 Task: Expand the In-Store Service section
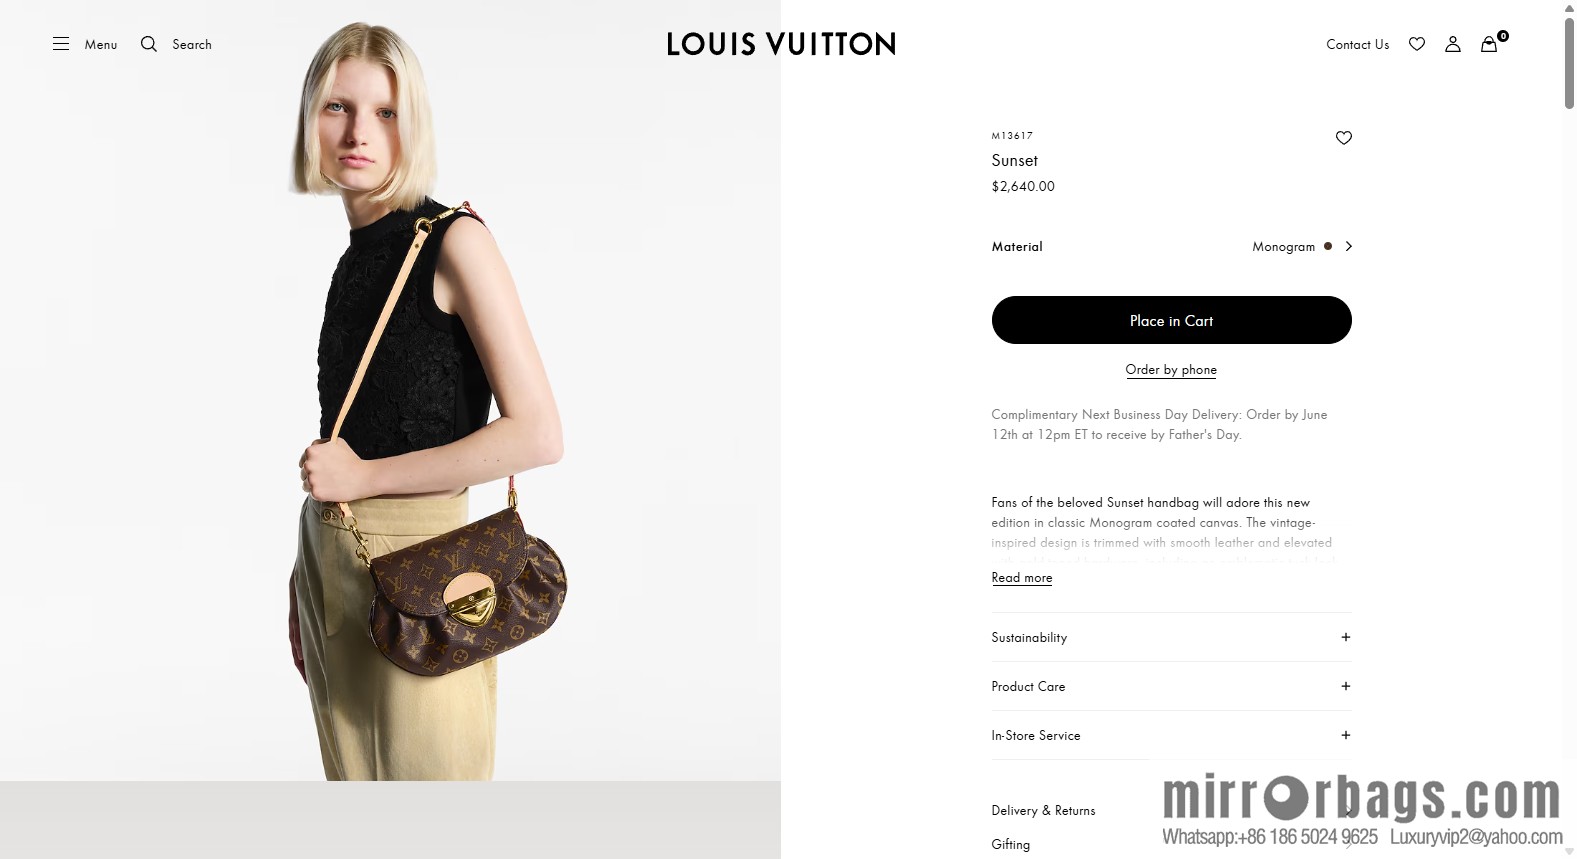[1171, 735]
